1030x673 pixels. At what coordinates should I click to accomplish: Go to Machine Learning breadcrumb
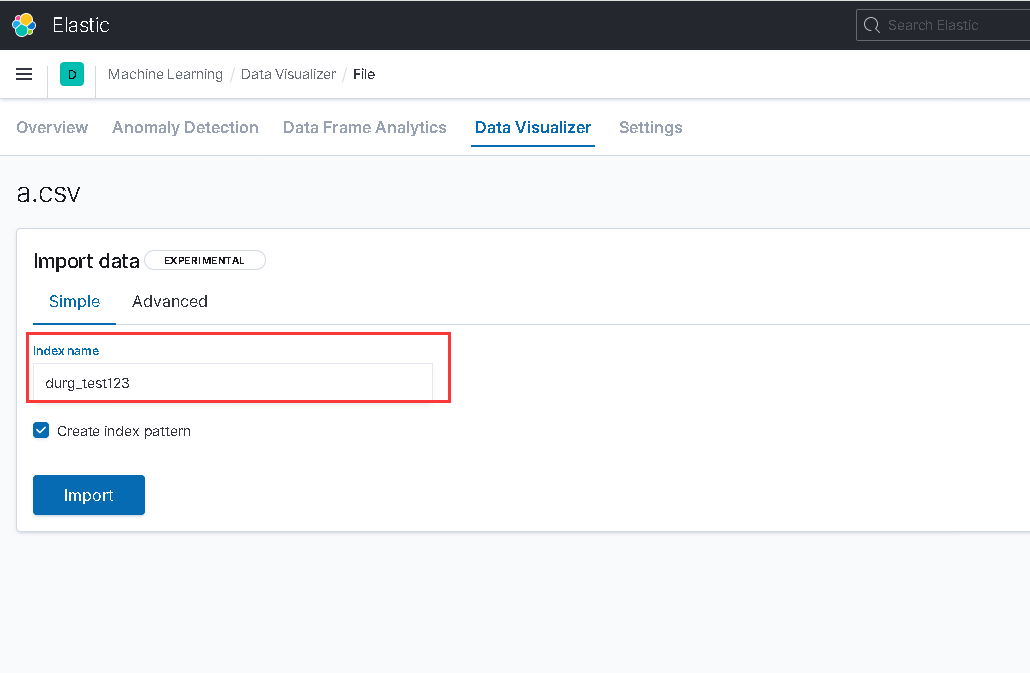pyautogui.click(x=165, y=74)
